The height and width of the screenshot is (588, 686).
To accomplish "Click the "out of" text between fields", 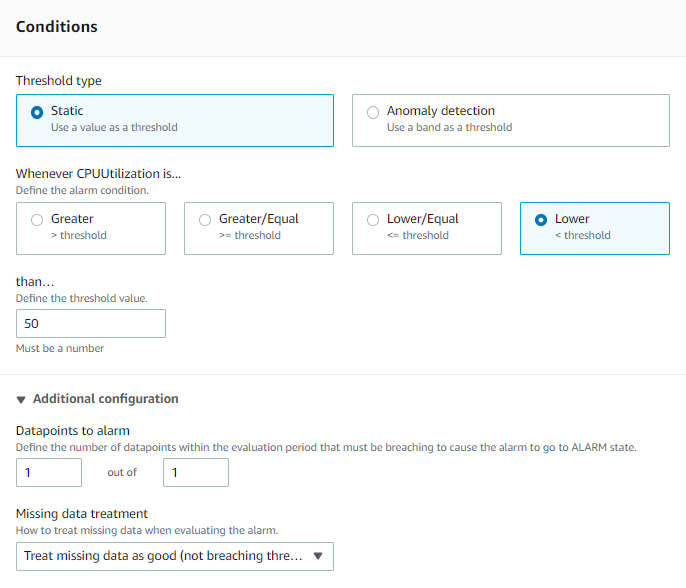I will pos(122,472).
